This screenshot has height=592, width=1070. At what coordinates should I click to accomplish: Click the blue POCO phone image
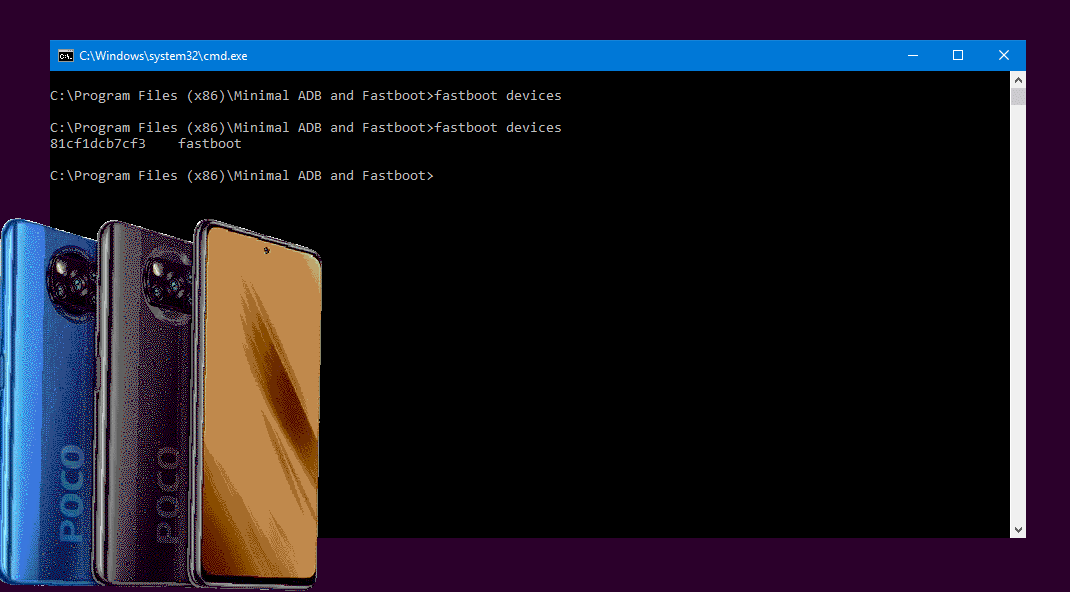(48, 402)
